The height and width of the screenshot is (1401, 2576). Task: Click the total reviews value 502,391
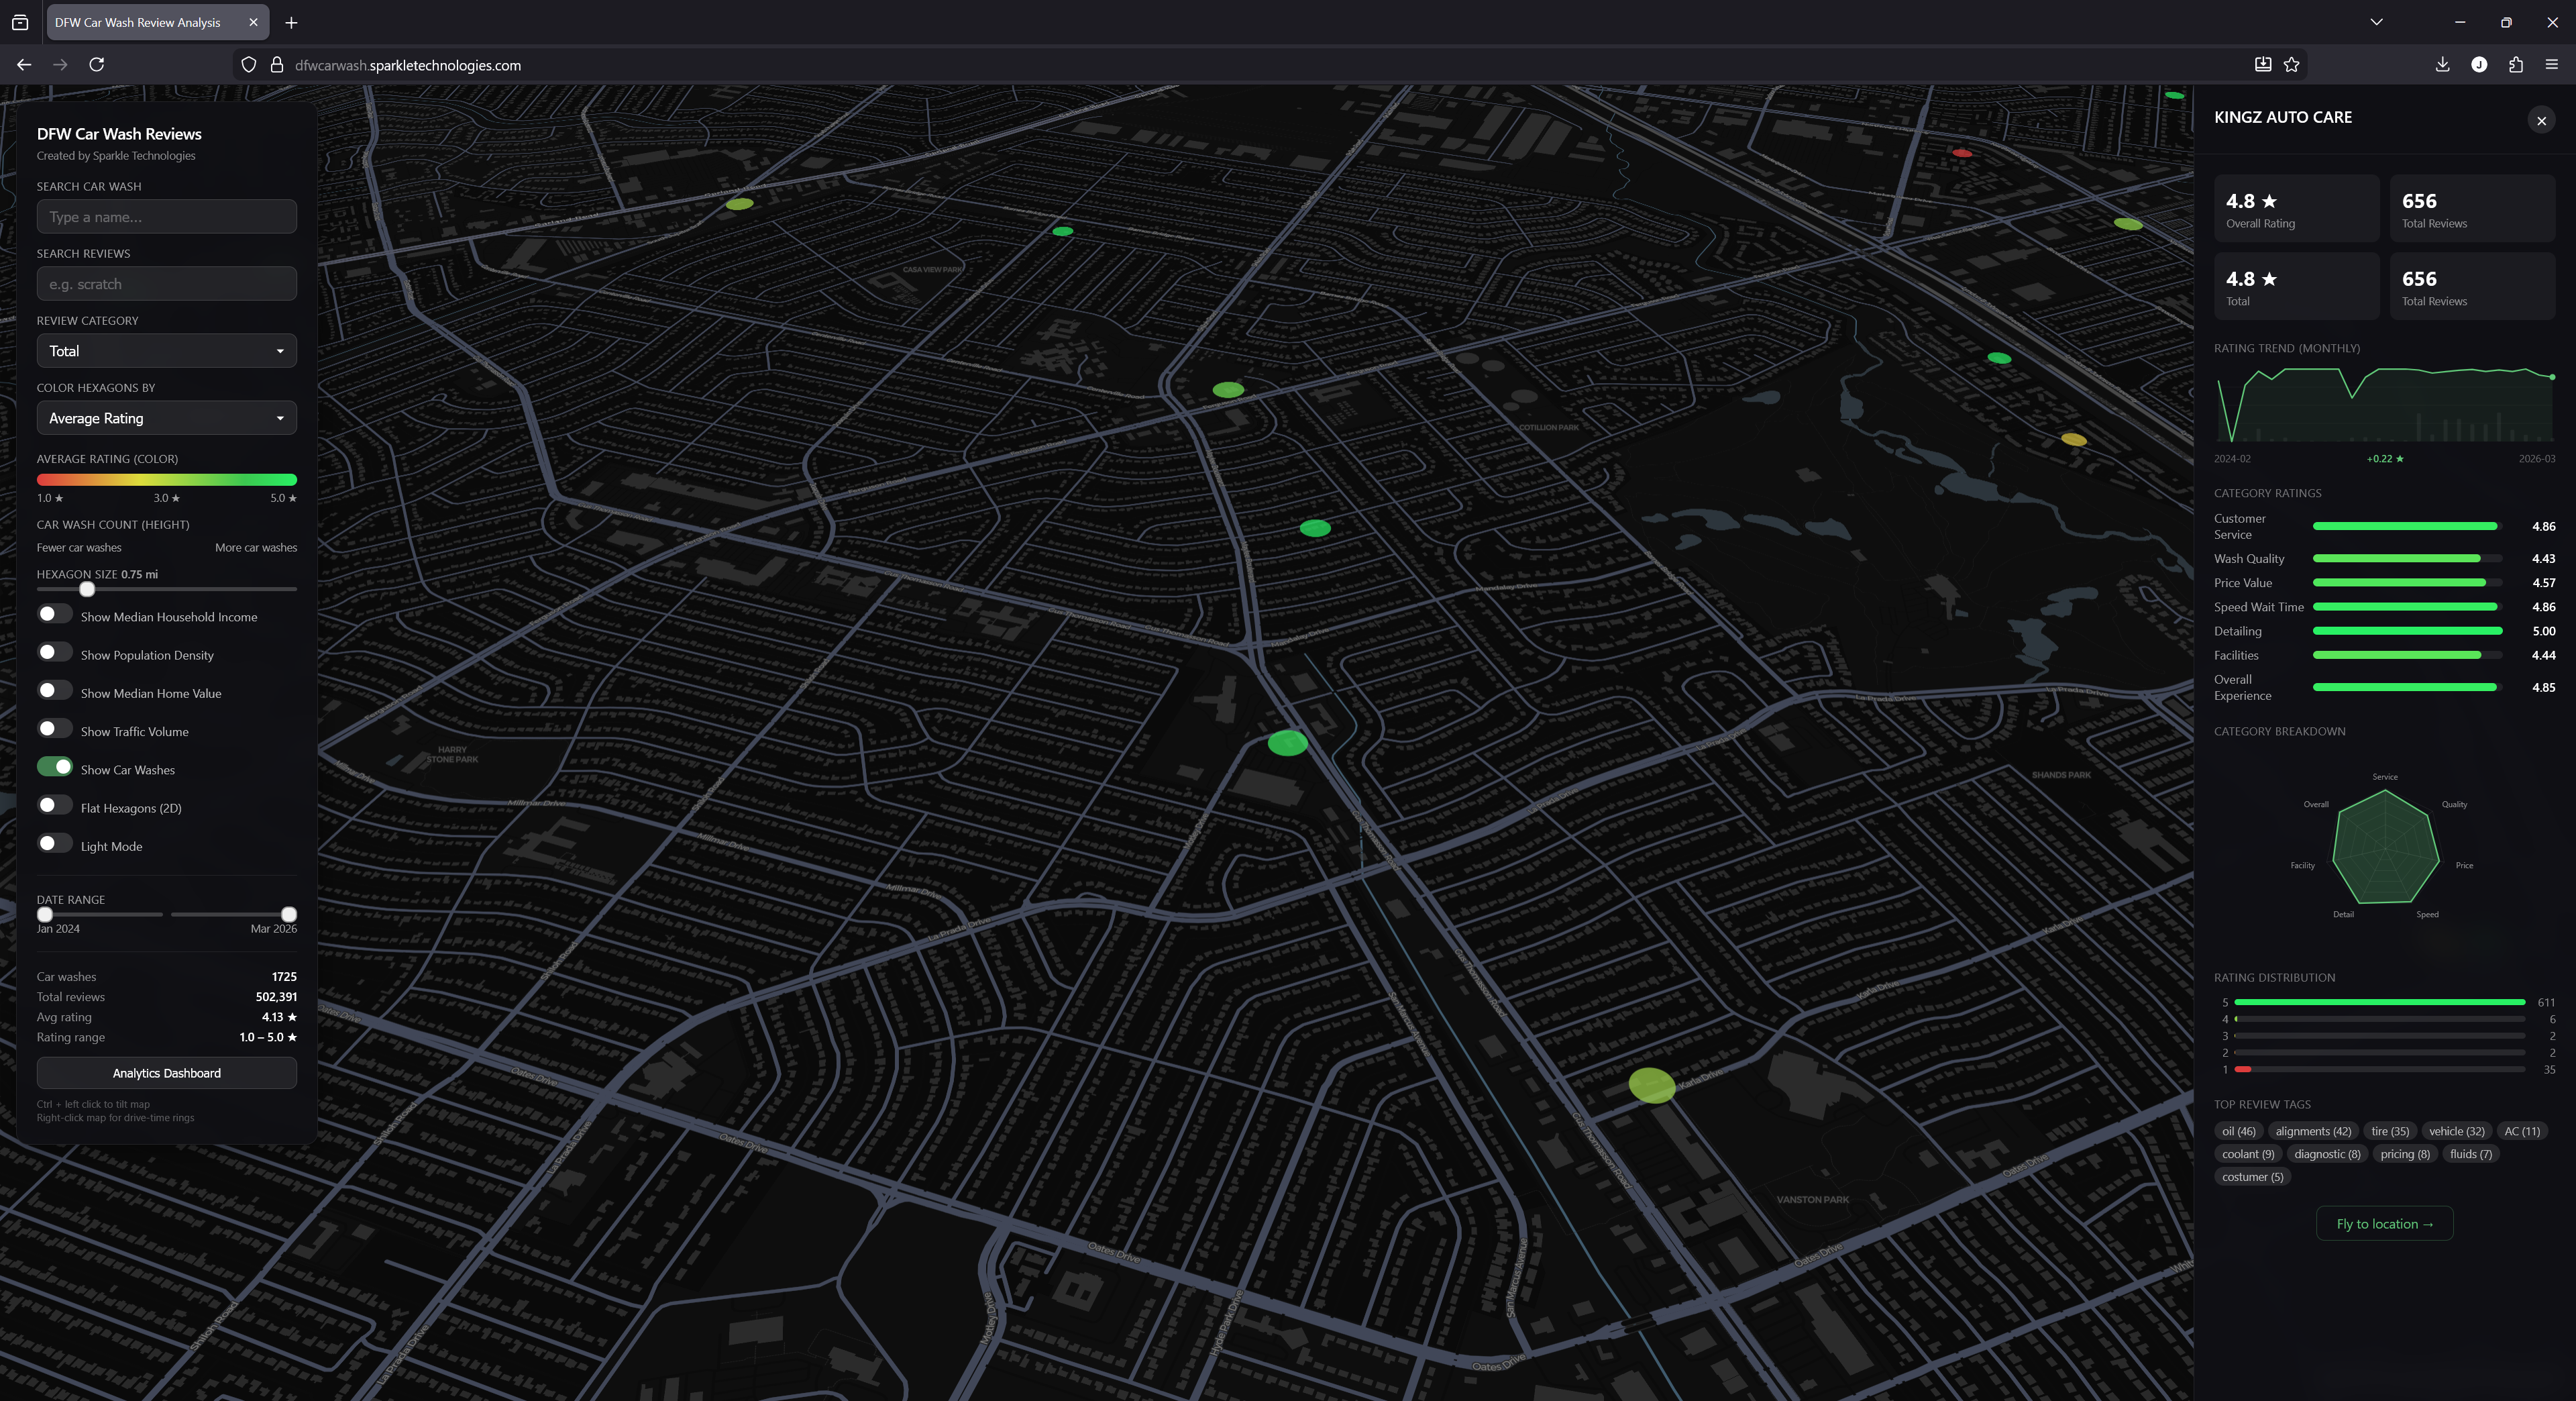pyautogui.click(x=276, y=997)
